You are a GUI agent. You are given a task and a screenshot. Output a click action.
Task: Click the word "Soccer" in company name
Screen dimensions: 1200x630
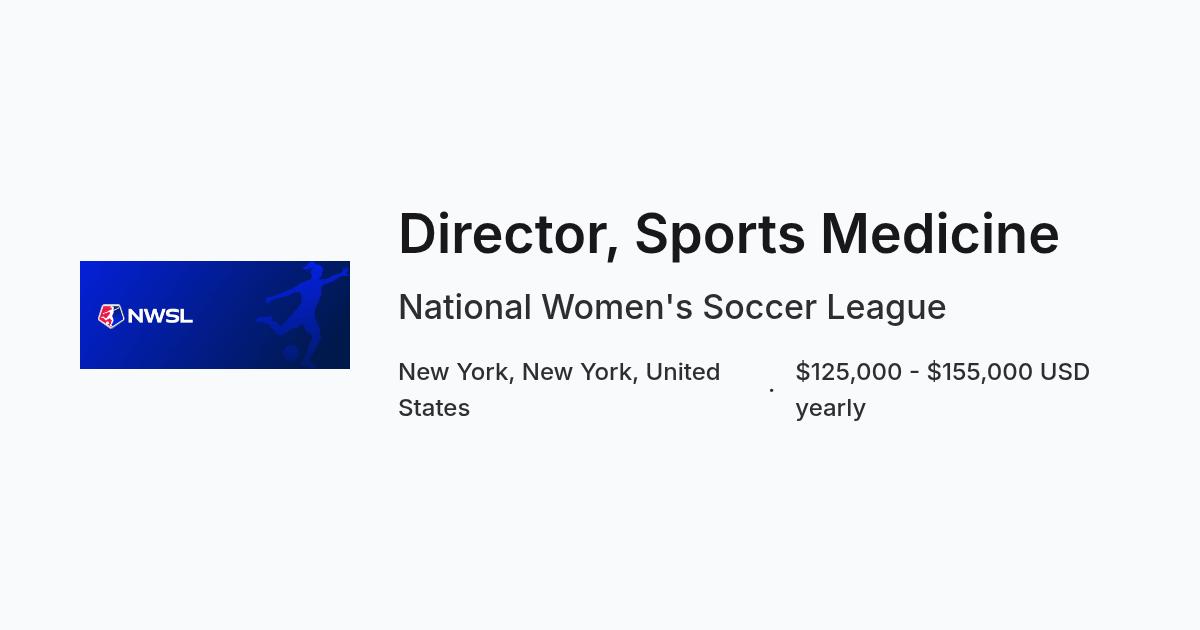pyautogui.click(x=760, y=307)
